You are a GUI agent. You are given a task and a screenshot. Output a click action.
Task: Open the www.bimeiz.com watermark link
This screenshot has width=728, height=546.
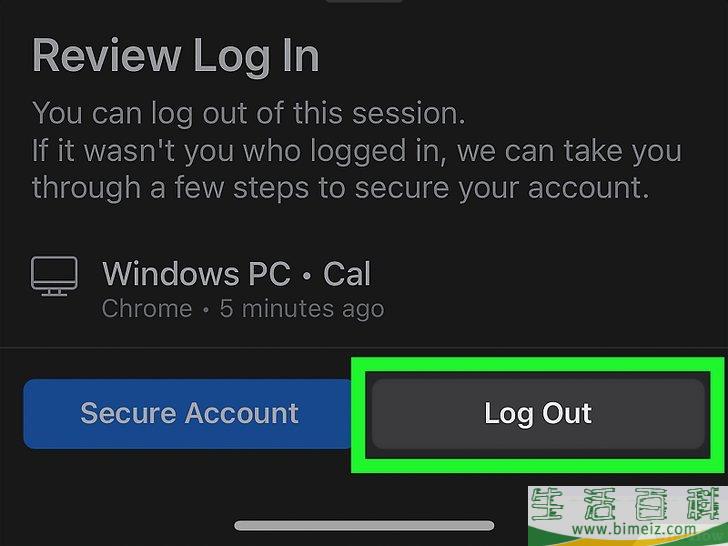coord(625,530)
